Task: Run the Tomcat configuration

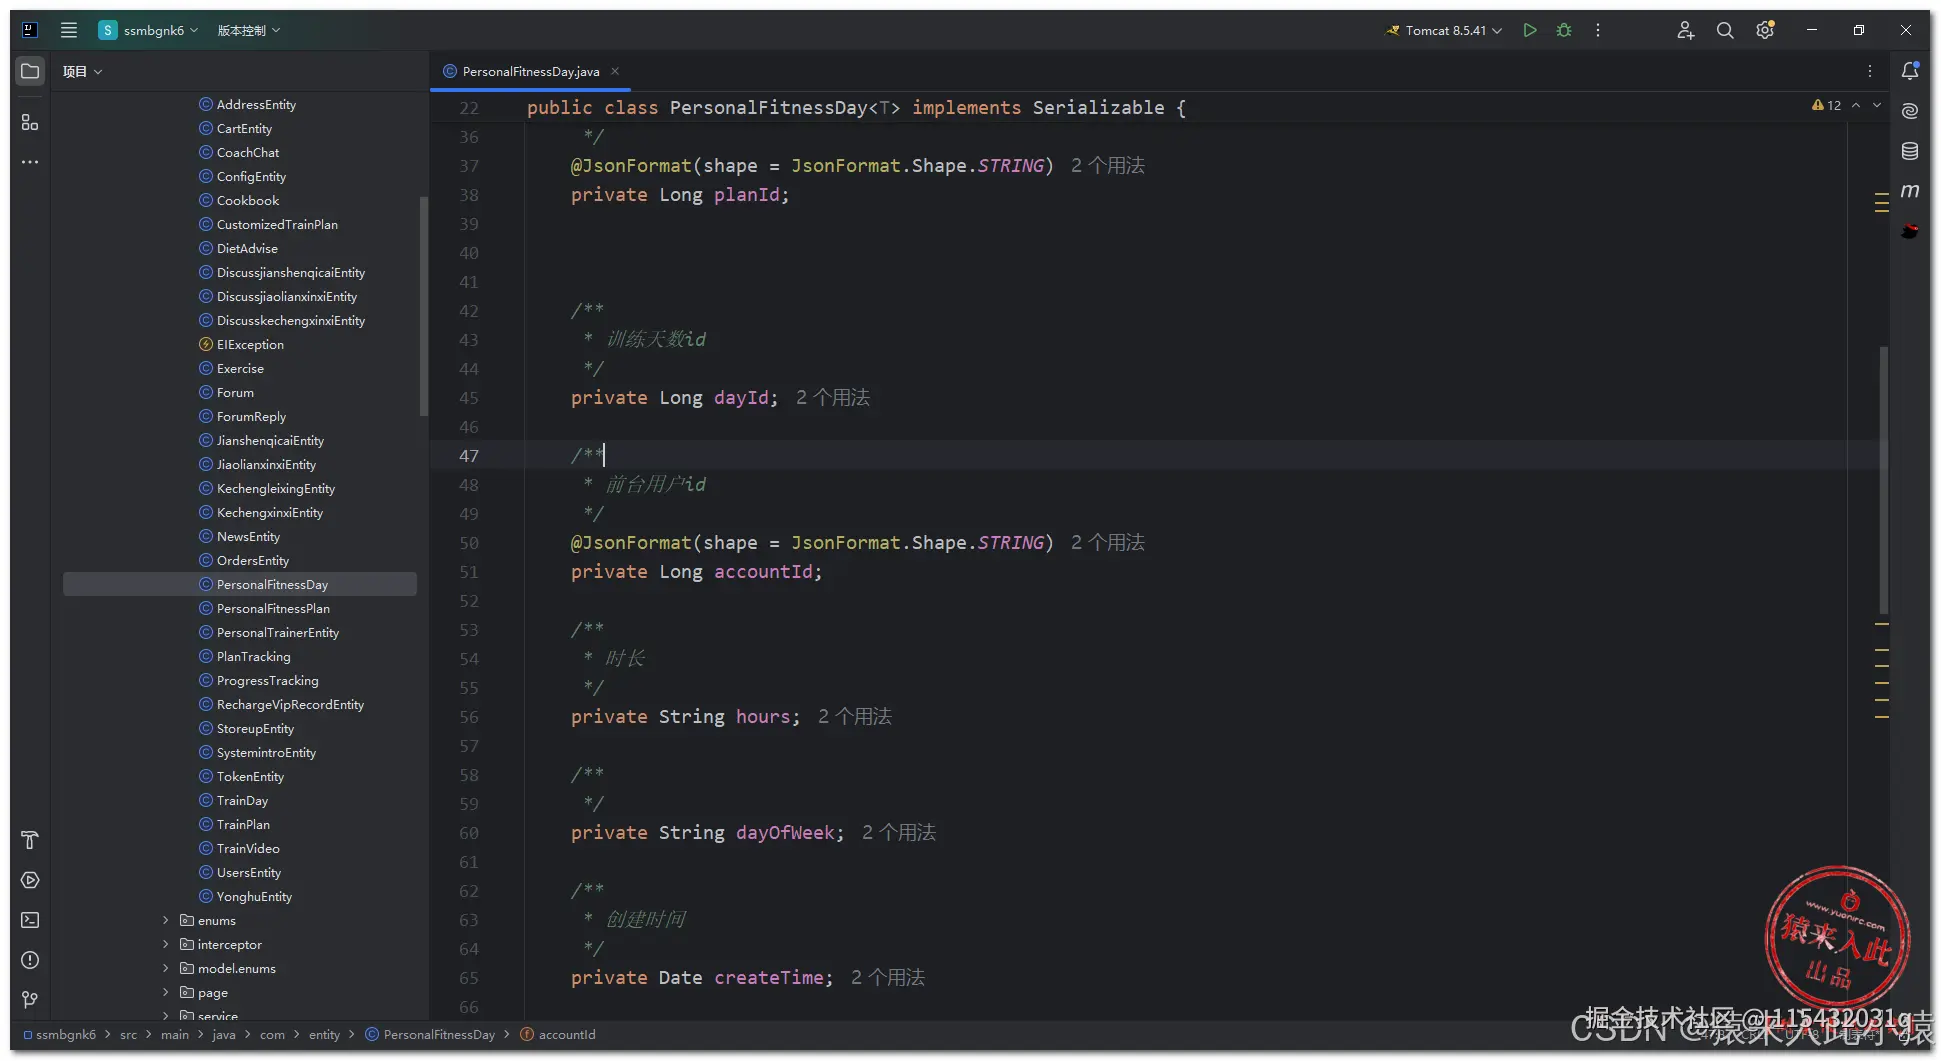Action: (x=1529, y=30)
